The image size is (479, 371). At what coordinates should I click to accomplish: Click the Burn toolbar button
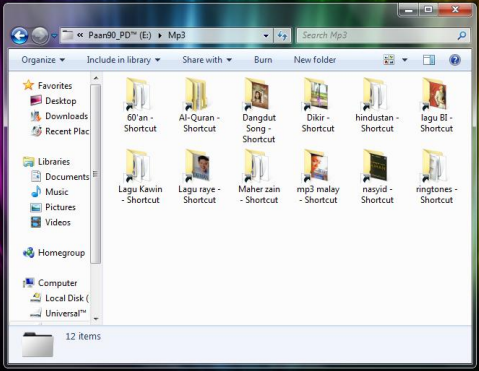[x=263, y=60]
